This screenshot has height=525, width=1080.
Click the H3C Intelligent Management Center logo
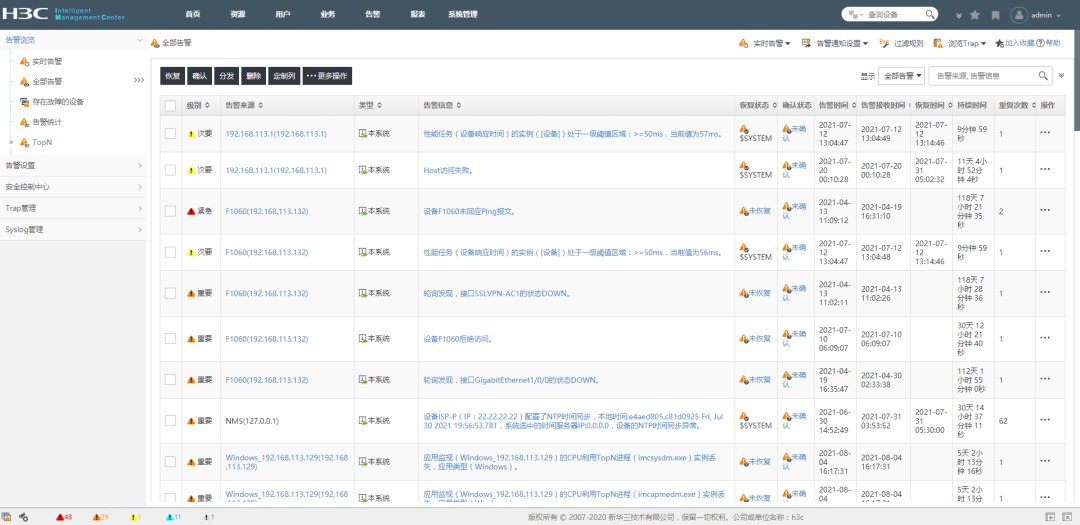click(63, 14)
